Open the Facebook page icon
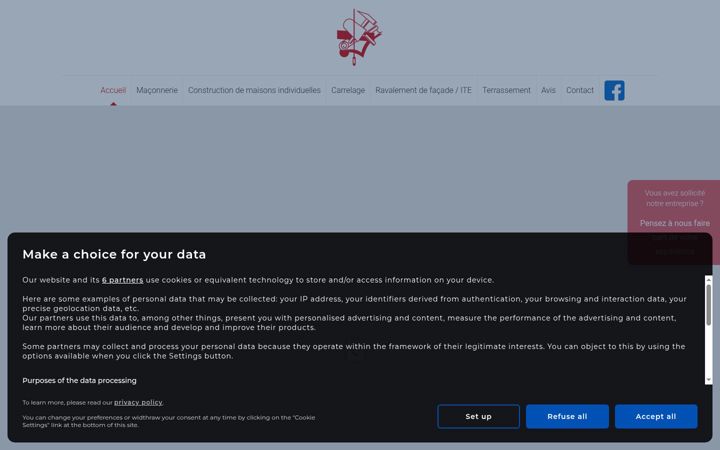Viewport: 720px width, 450px height. 614,90
